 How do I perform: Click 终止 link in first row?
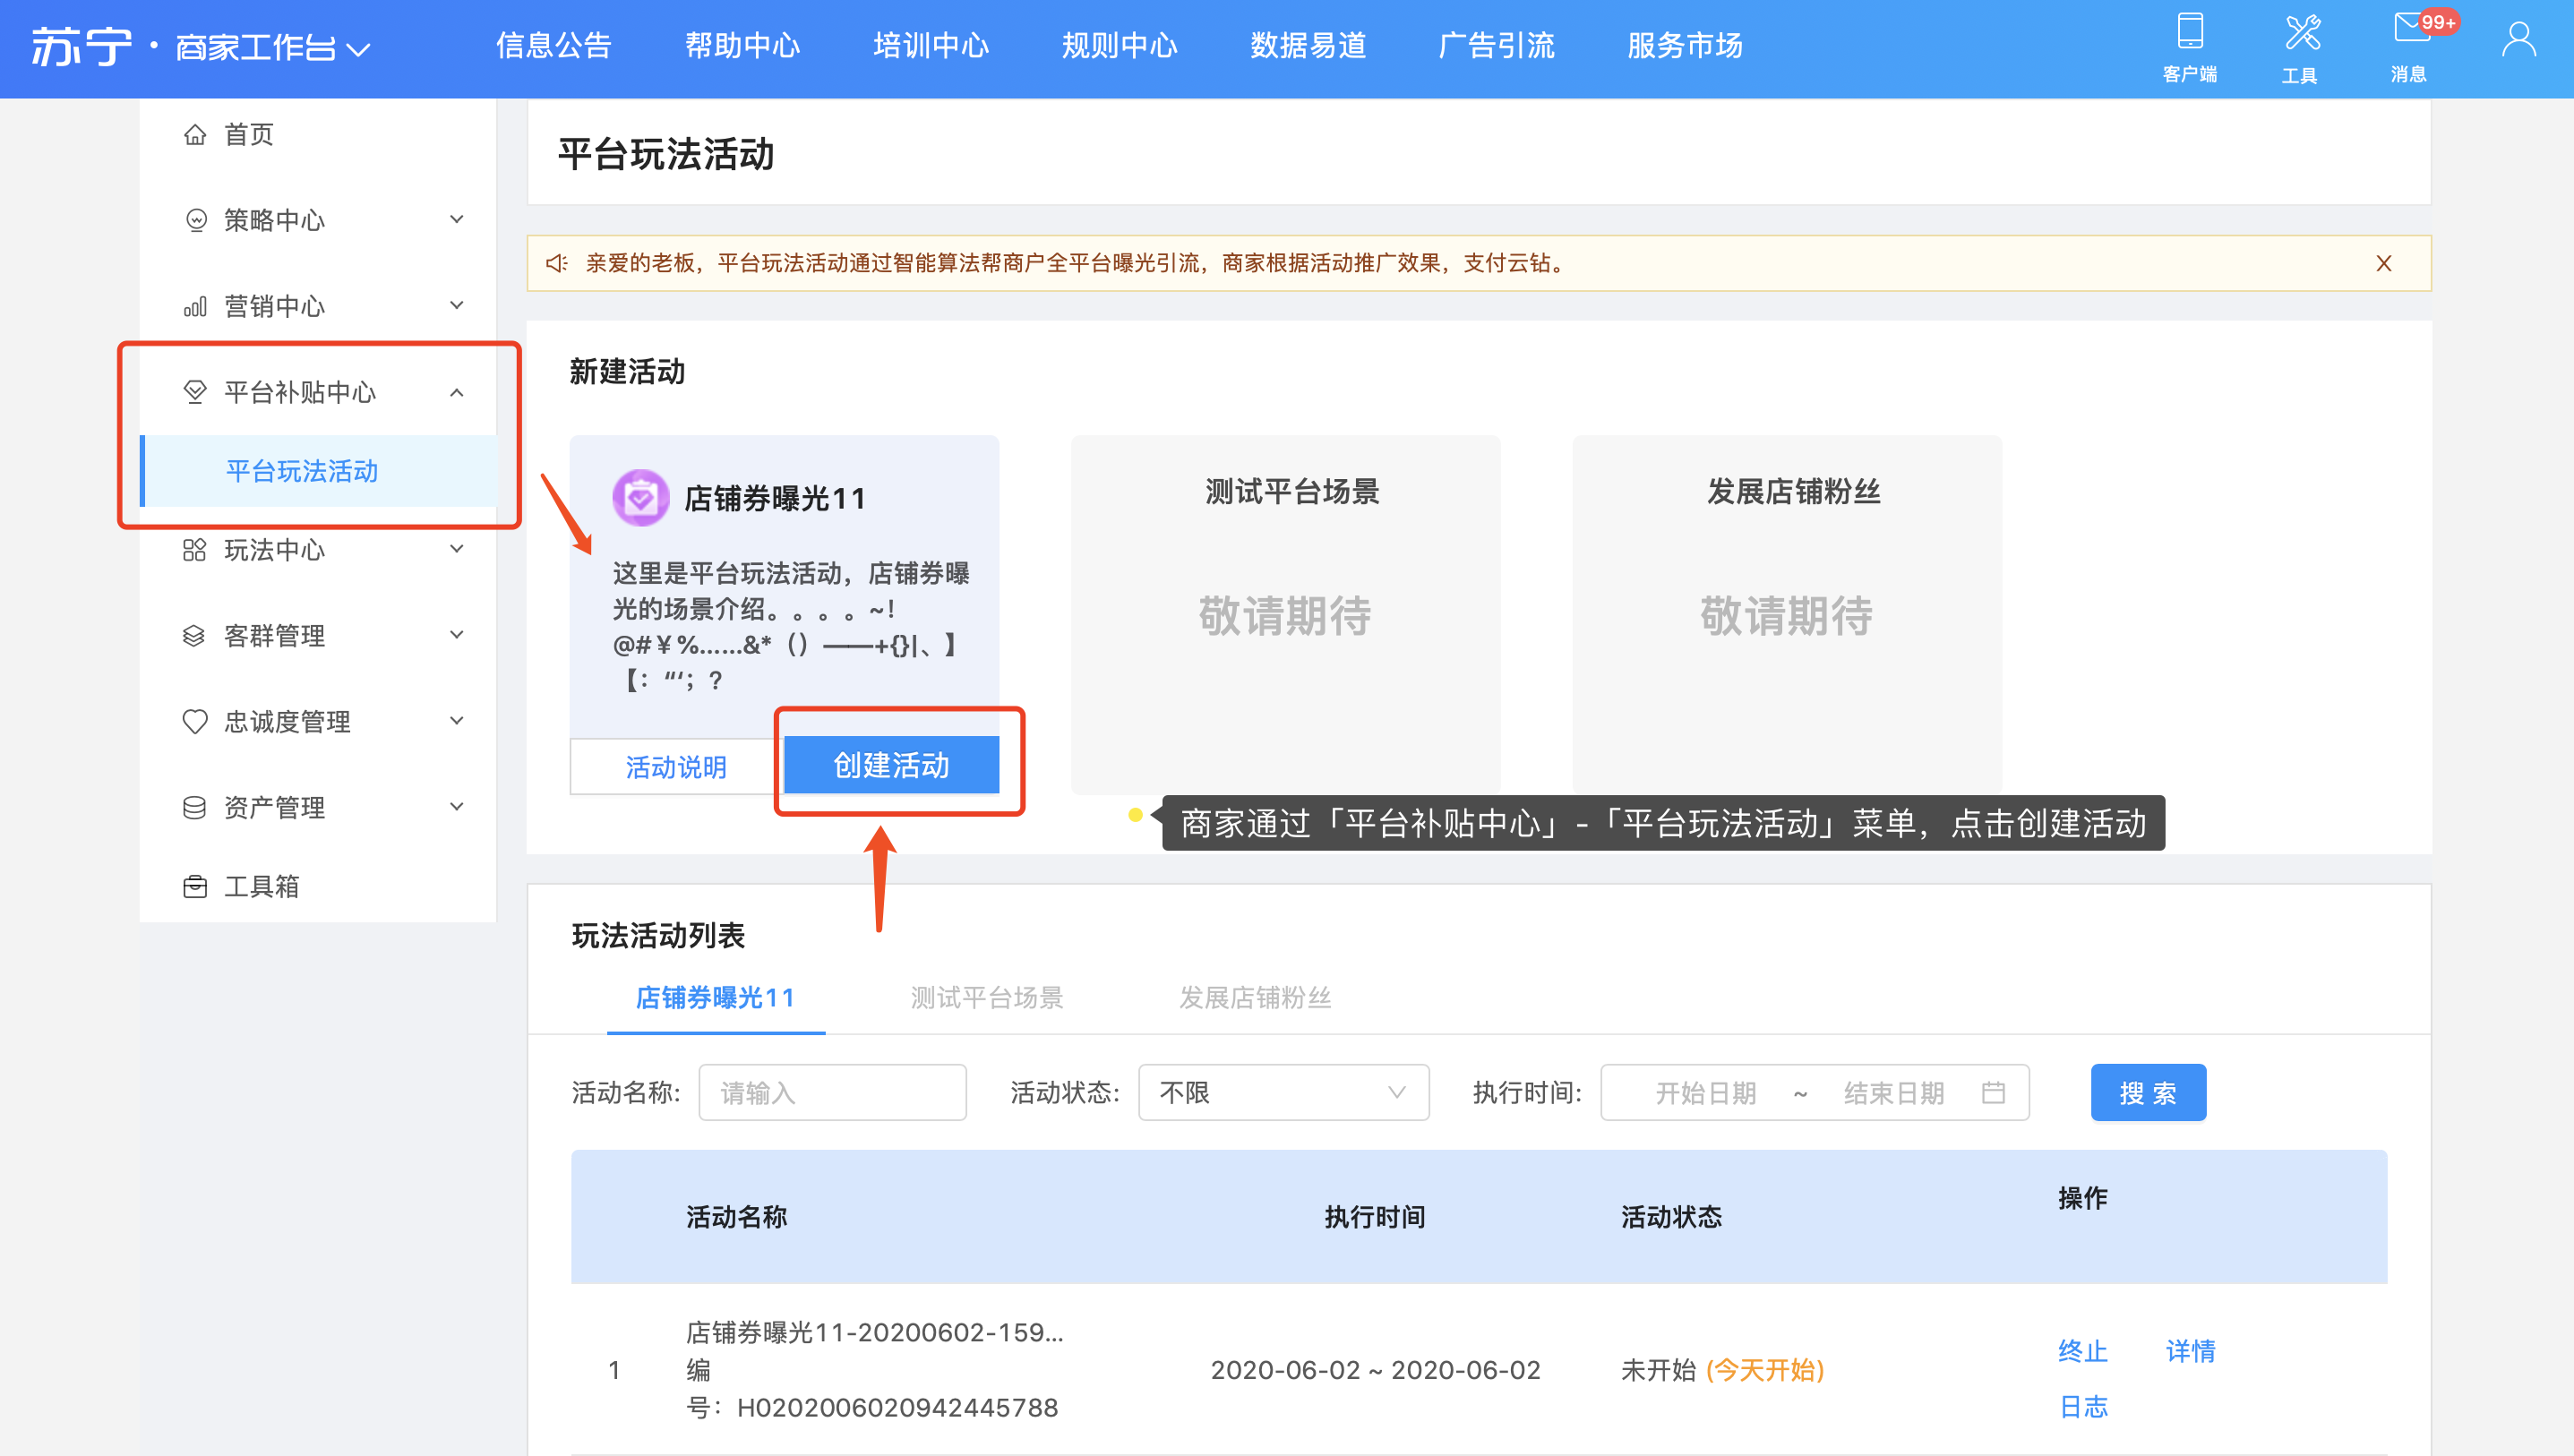tap(2083, 1352)
